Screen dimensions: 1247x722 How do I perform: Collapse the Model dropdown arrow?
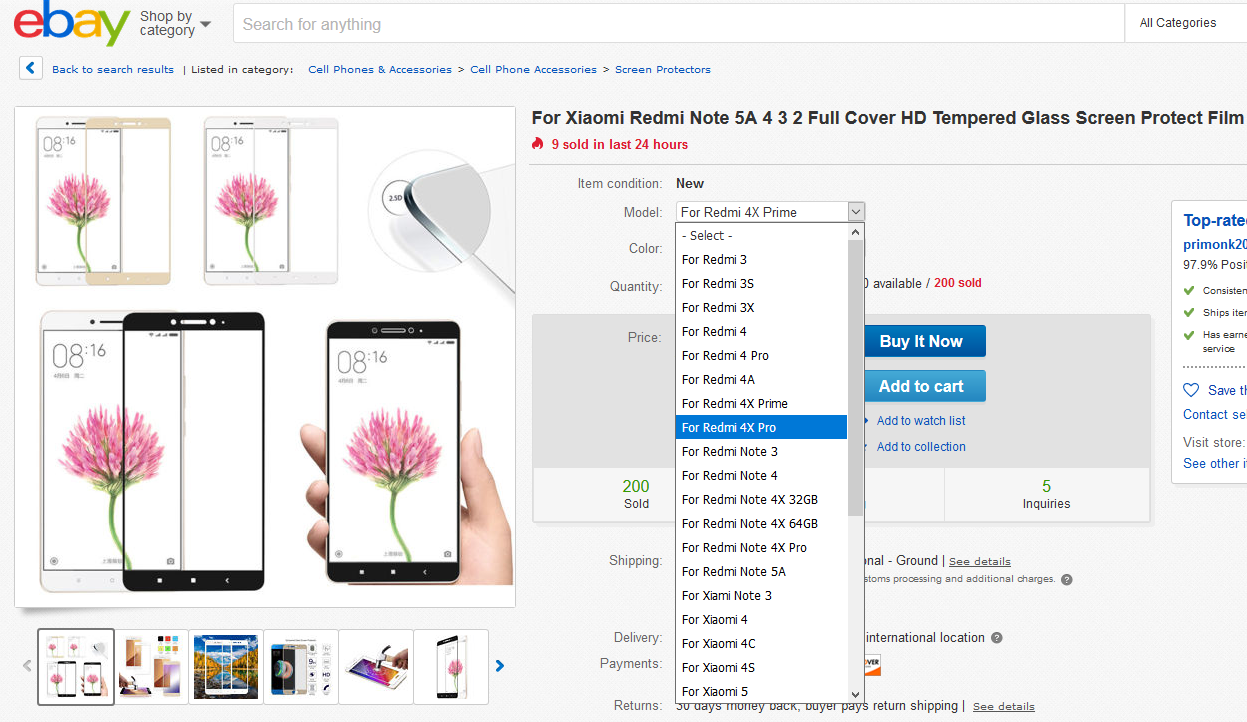point(855,211)
